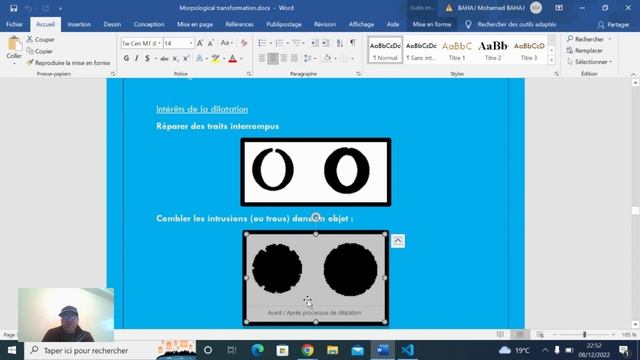Switch to Mise en page tab

(x=195, y=24)
